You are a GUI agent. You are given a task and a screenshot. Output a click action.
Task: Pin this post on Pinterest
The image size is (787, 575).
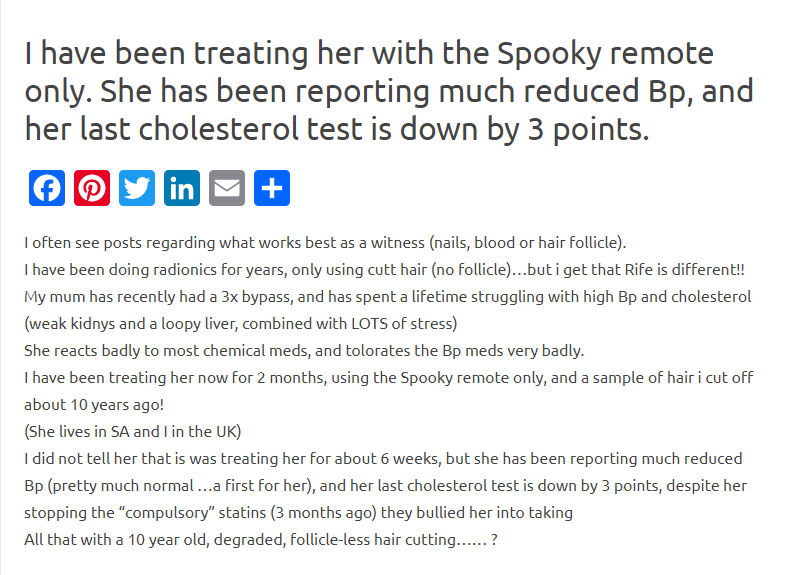[x=92, y=188]
